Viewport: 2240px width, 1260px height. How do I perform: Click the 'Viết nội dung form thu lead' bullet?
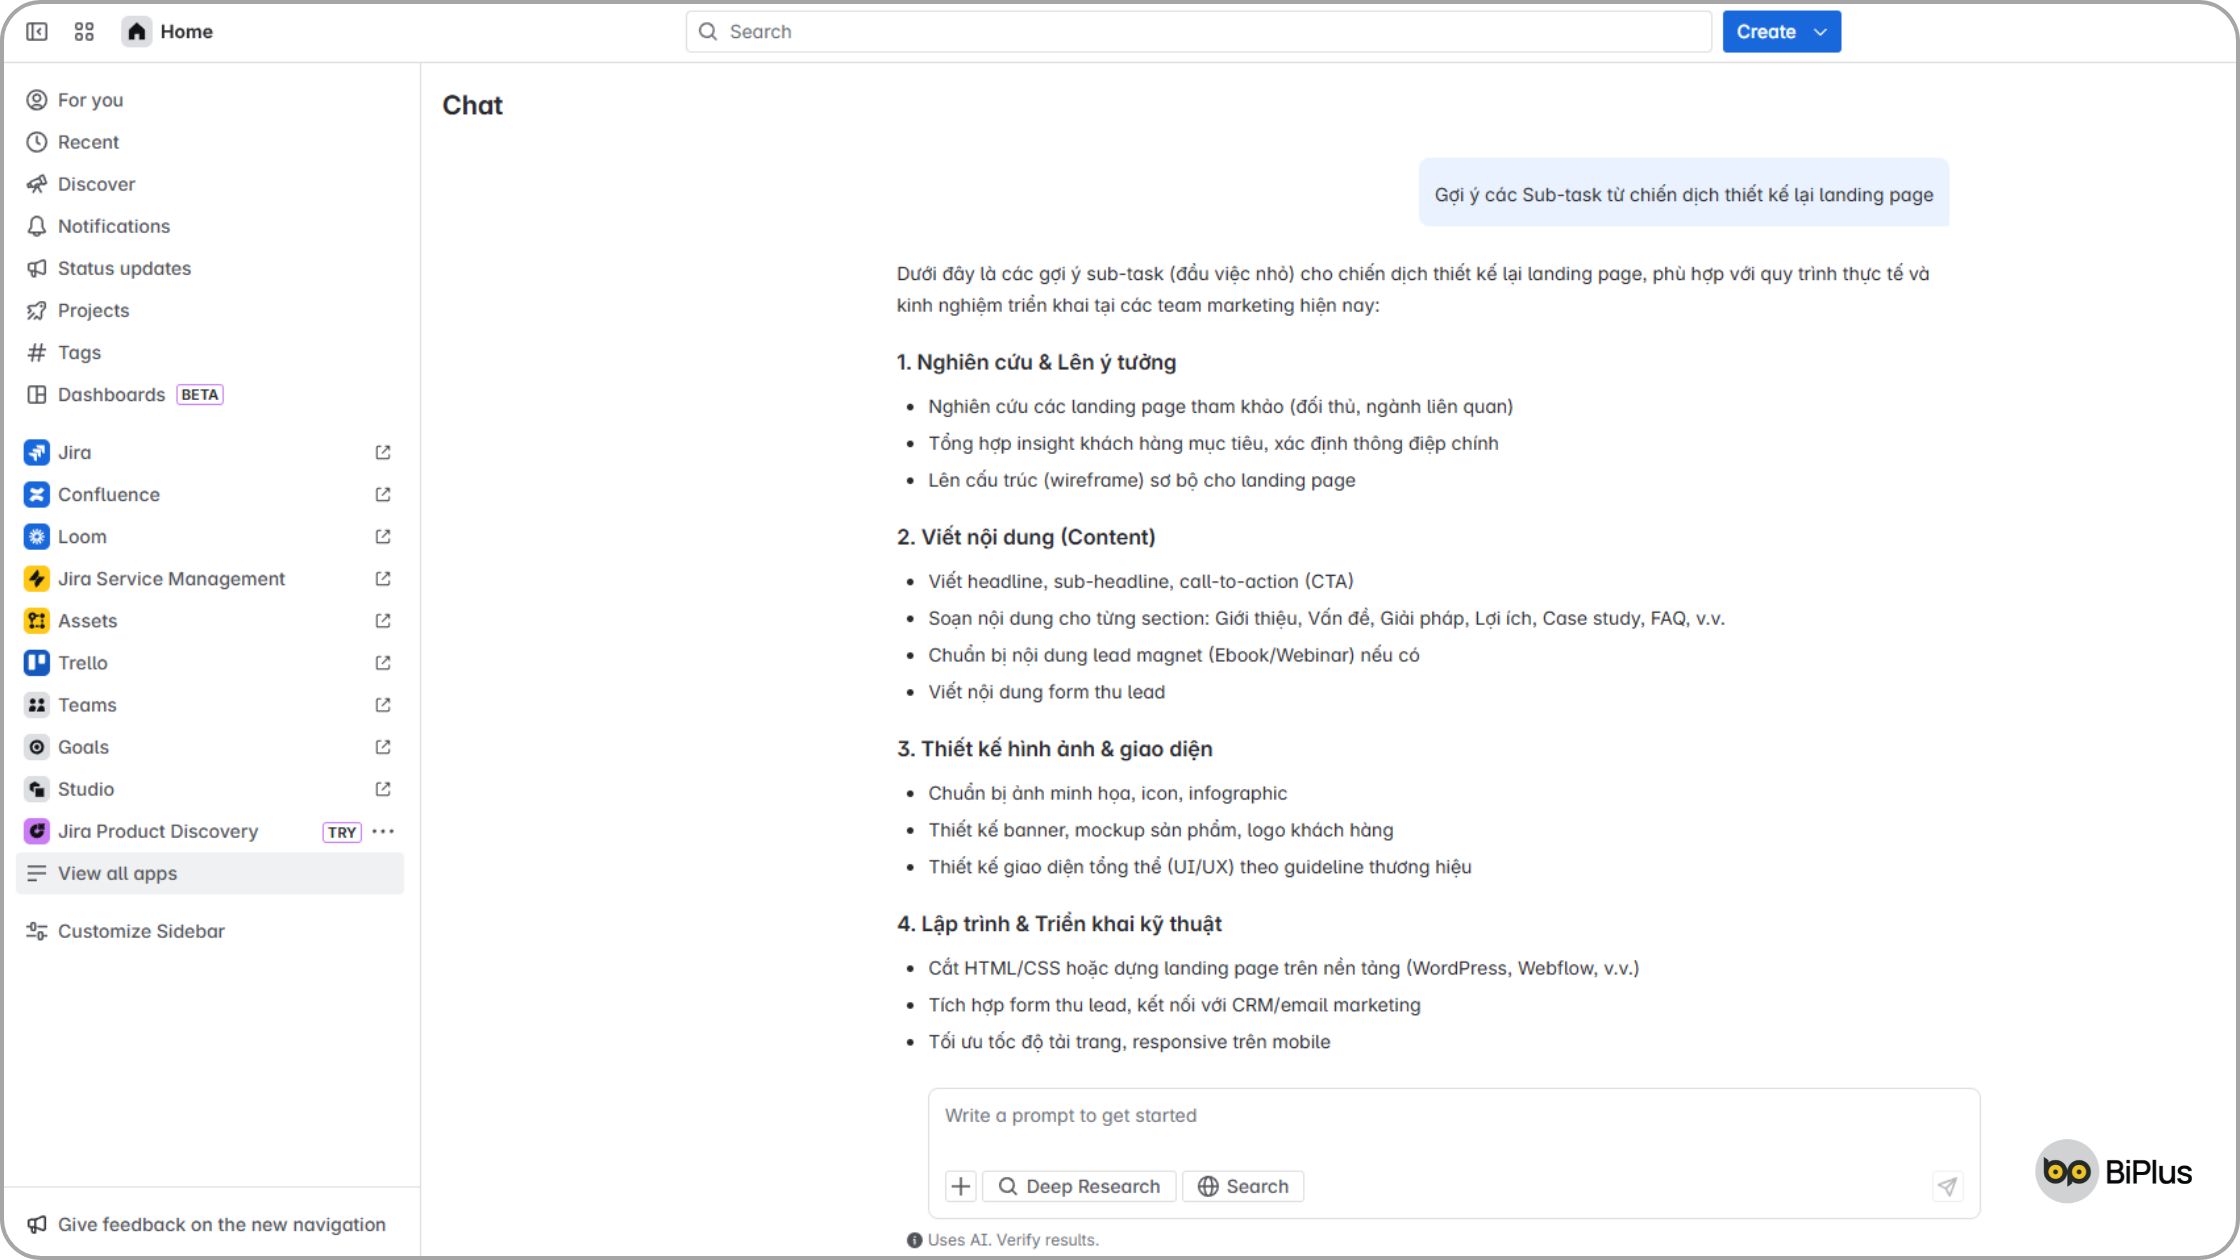coord(1047,692)
